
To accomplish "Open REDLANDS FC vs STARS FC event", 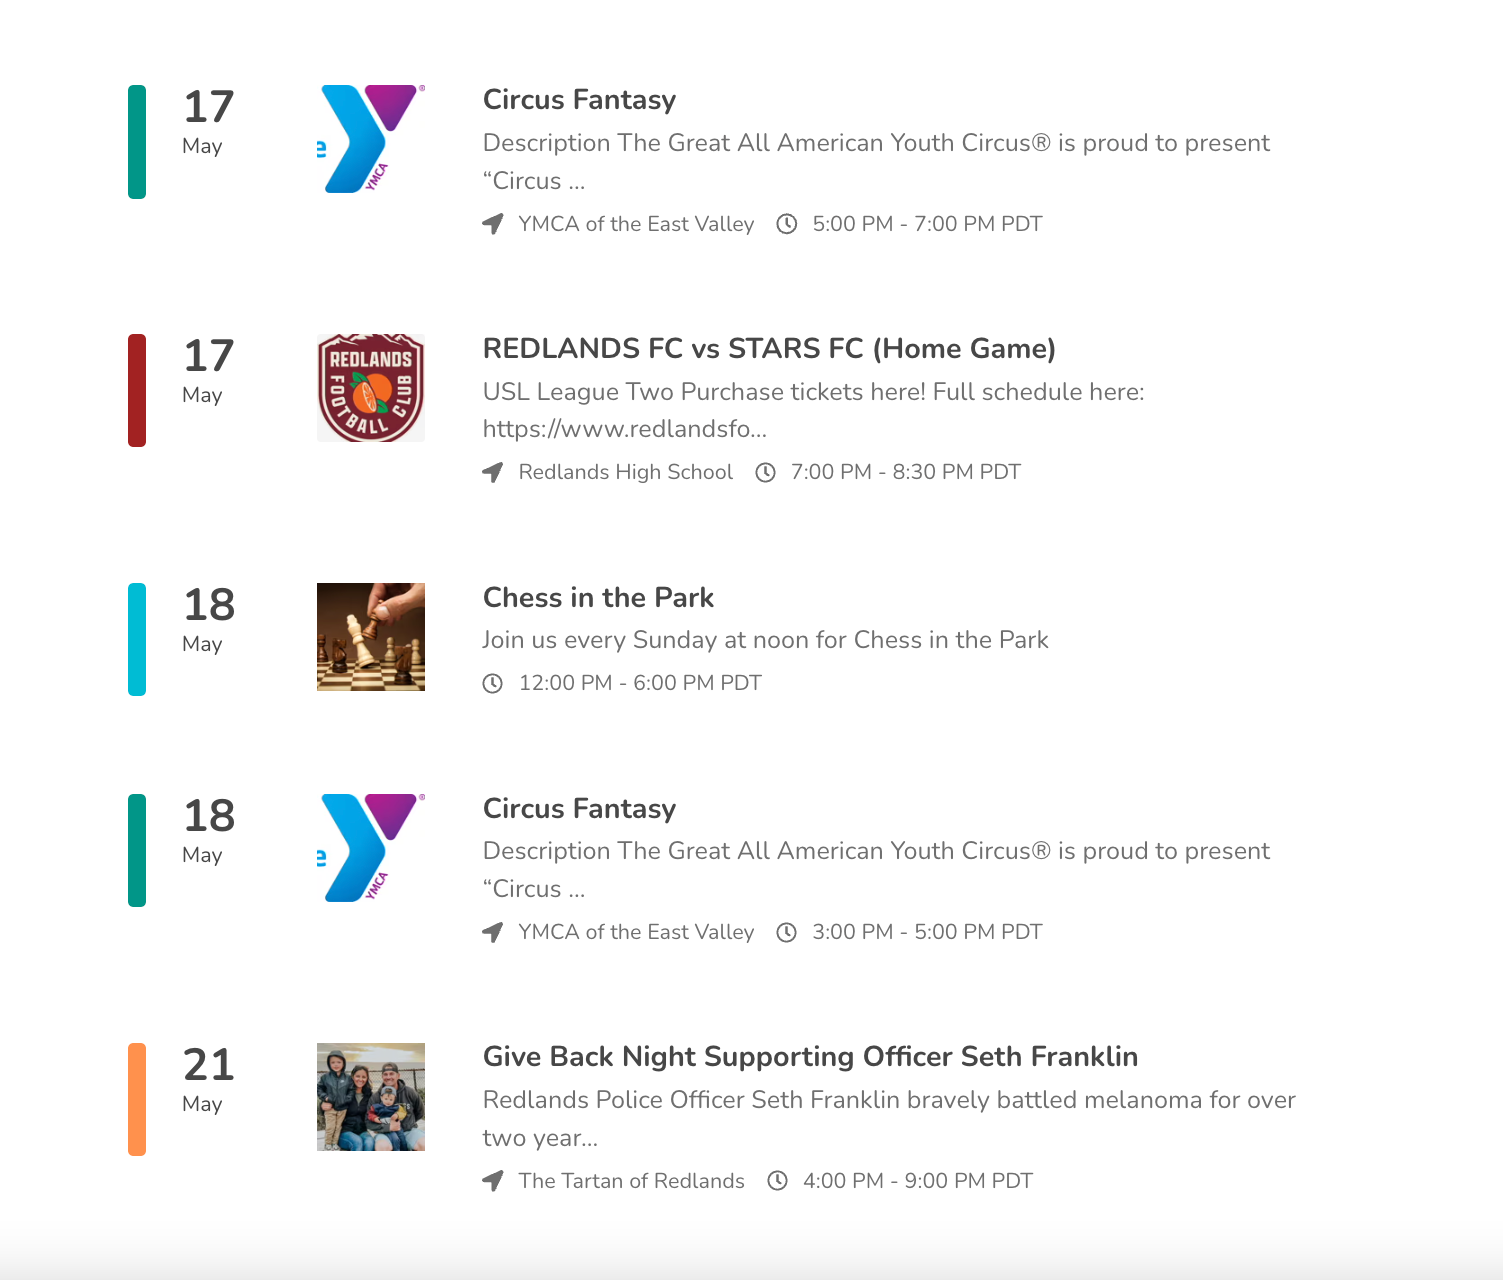I will (x=769, y=349).
